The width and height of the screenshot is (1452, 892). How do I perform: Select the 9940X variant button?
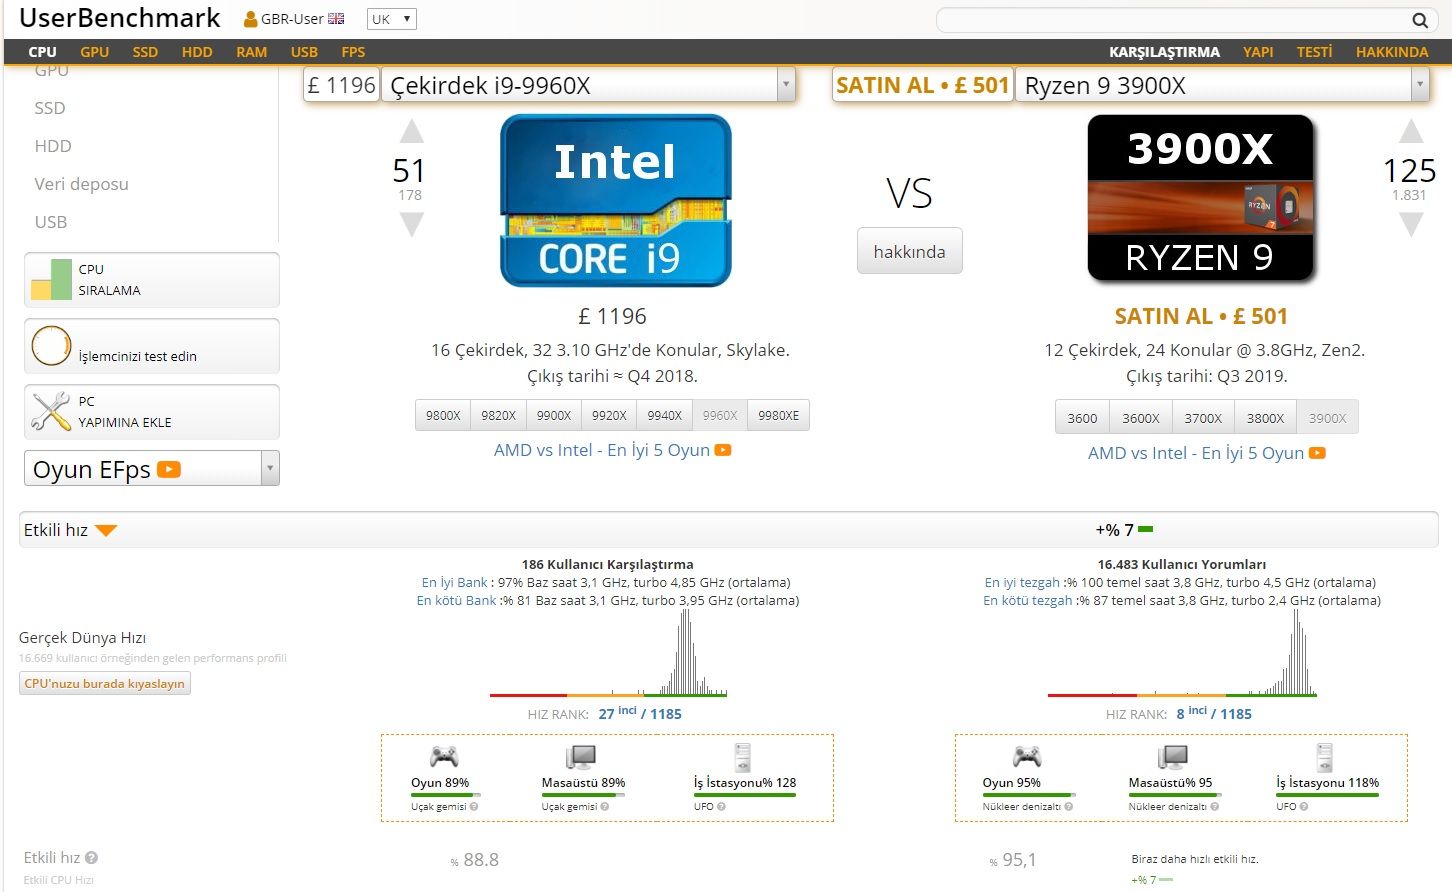(x=664, y=415)
